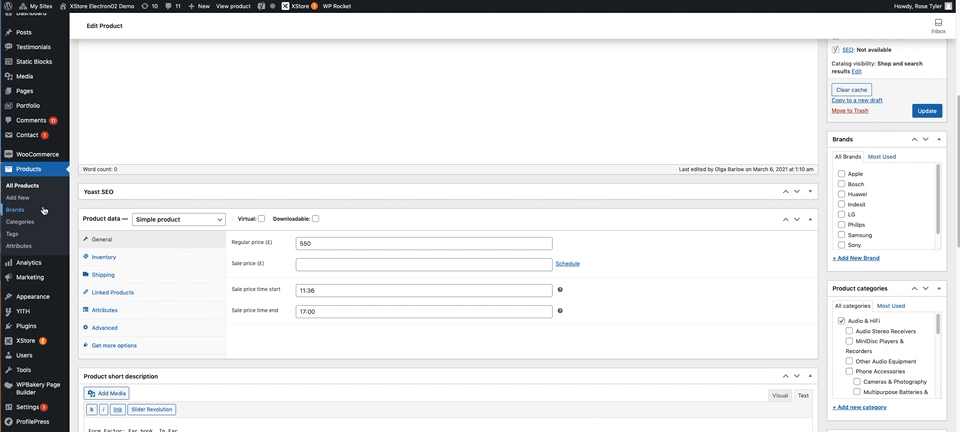Open comments bubble showing 11 in admin bar
This screenshot has width=960, height=432.
pyautogui.click(x=173, y=6)
